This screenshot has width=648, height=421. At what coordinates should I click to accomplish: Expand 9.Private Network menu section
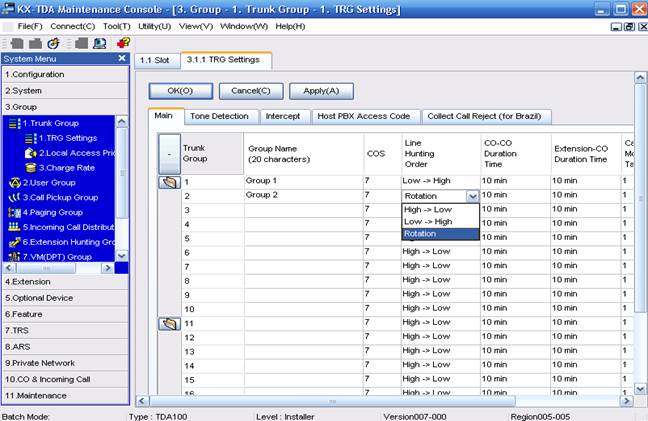click(x=66, y=363)
